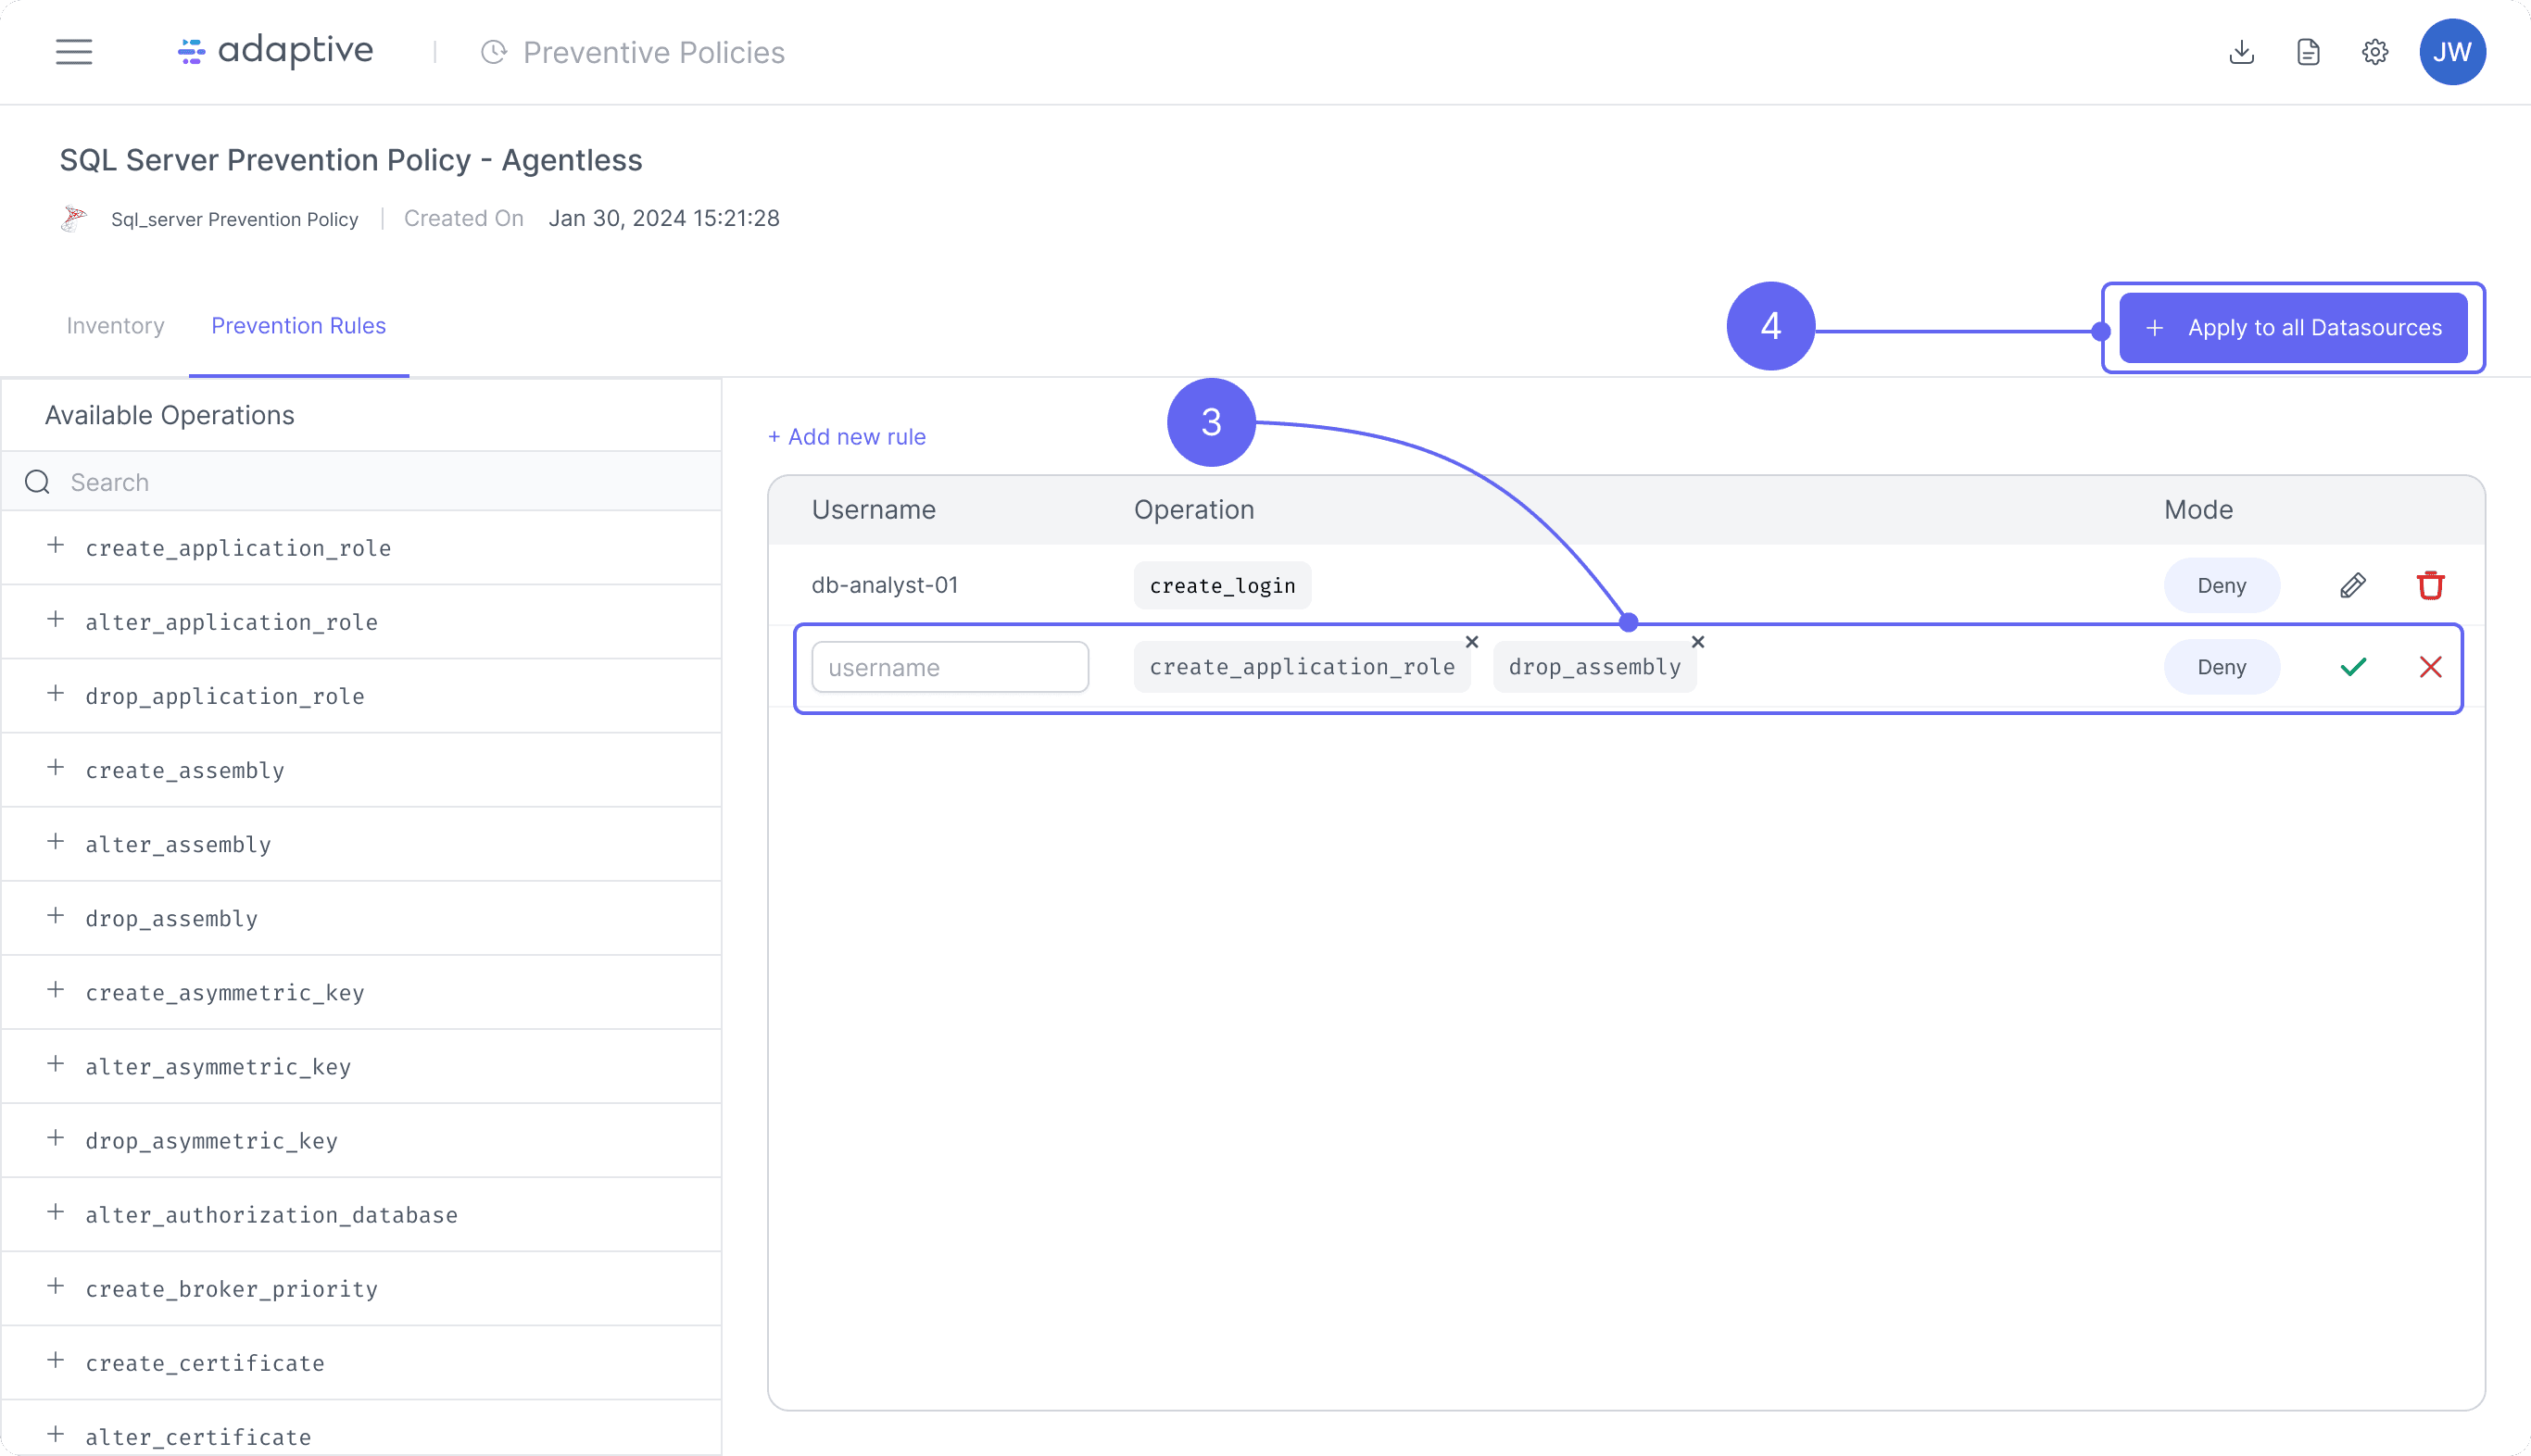Viewport: 2531px width, 1456px height.
Task: Click the SQL Server policy type icon
Action: [74, 218]
